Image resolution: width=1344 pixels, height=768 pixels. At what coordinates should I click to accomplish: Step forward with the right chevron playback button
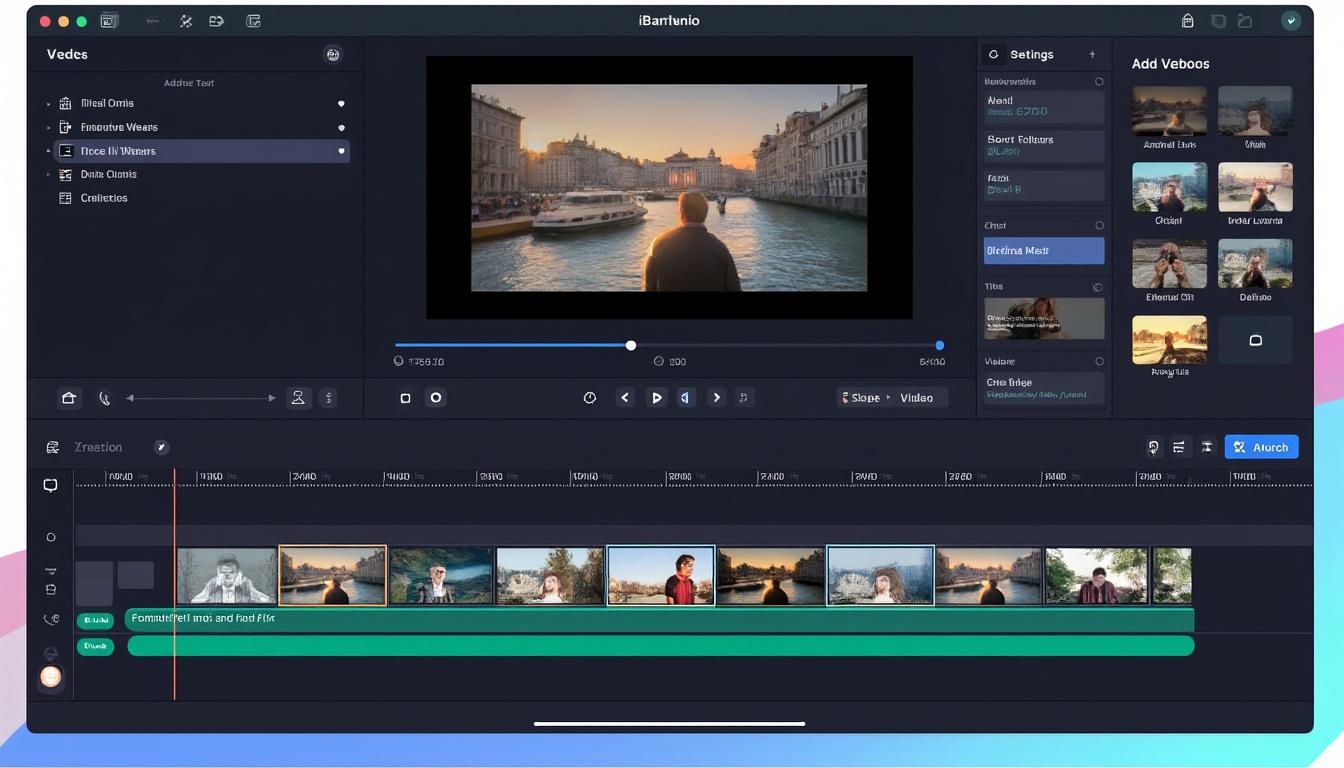coord(716,398)
